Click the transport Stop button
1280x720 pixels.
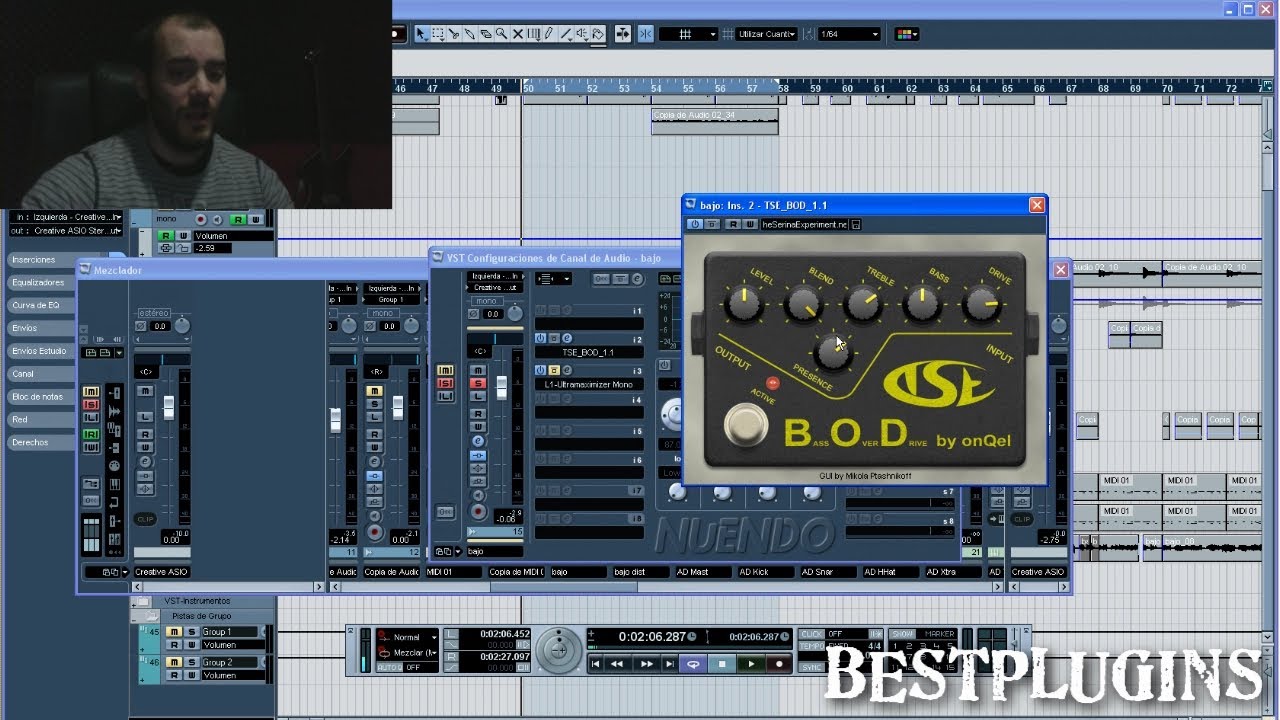pyautogui.click(x=722, y=664)
